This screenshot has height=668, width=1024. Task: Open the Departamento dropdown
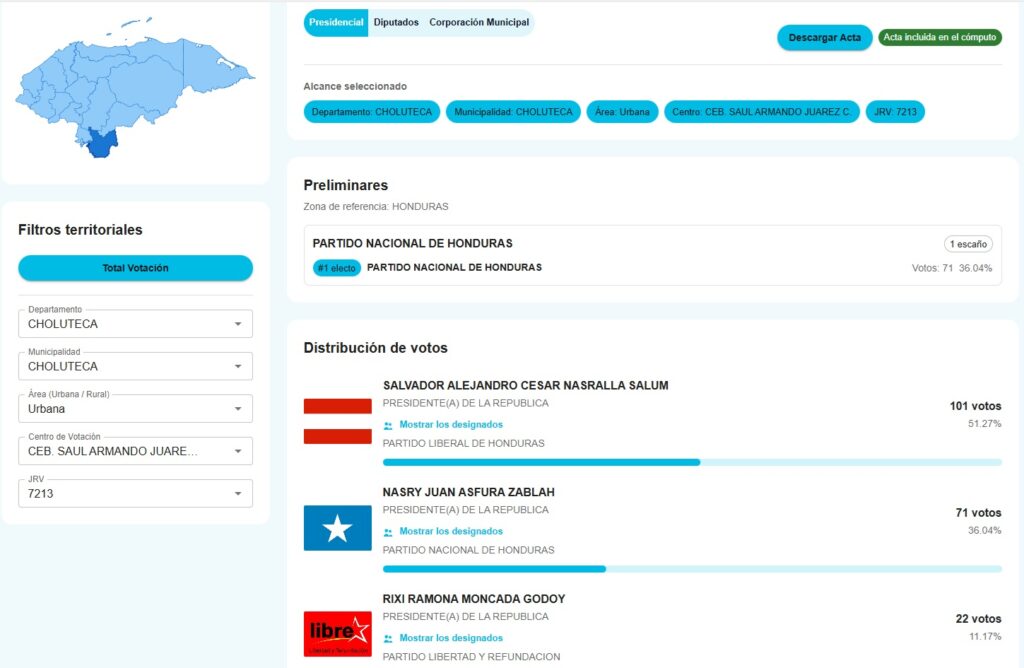point(135,324)
